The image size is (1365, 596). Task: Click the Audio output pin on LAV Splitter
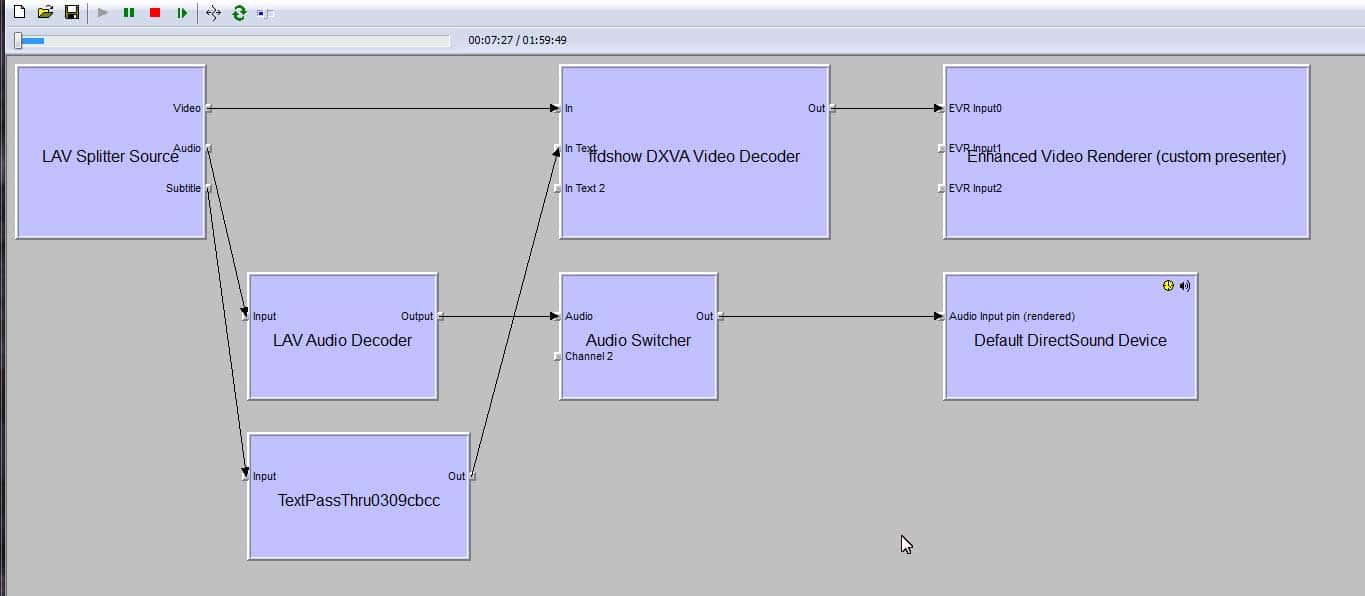208,148
